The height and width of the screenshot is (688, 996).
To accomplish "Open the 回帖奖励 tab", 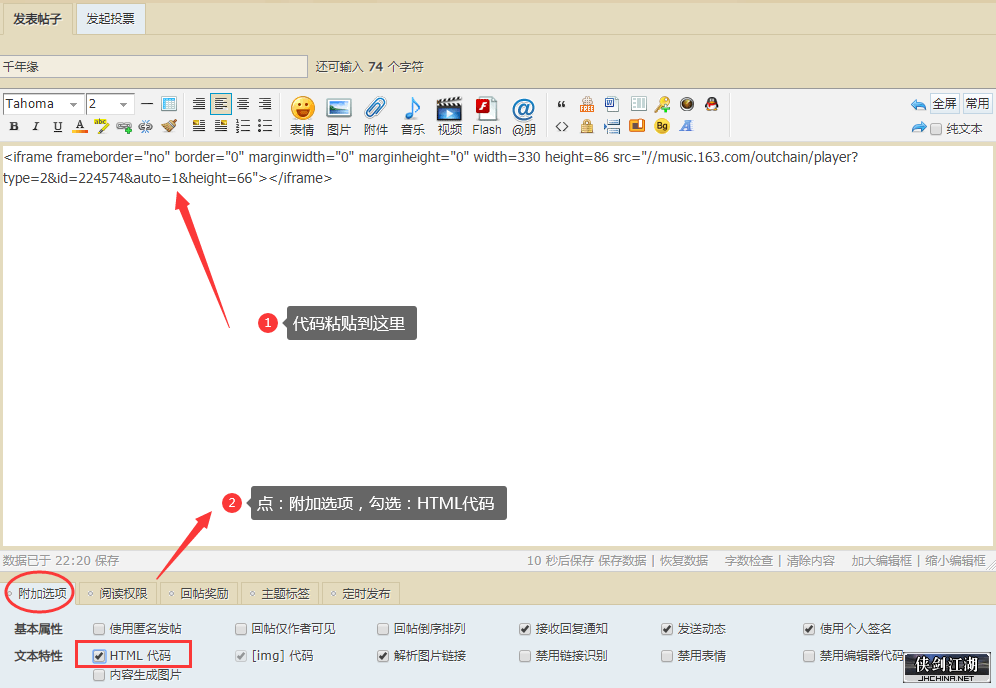I will [x=199, y=593].
